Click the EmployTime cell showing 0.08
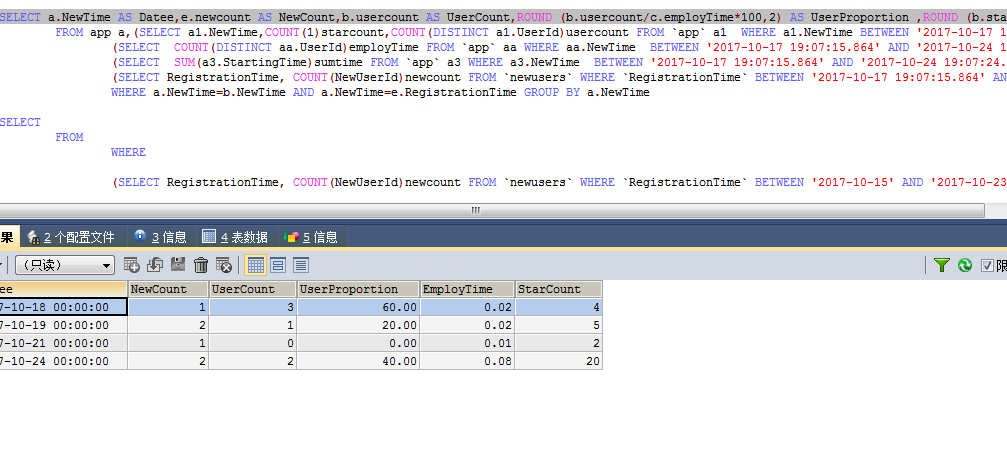The width and height of the screenshot is (1007, 461). [467, 361]
